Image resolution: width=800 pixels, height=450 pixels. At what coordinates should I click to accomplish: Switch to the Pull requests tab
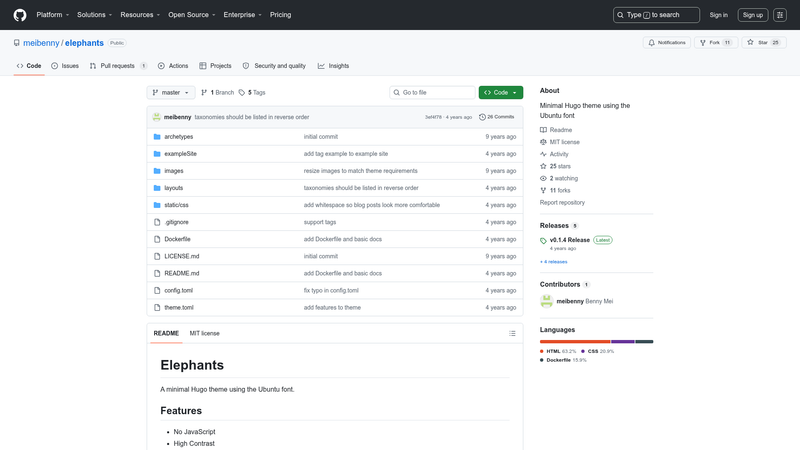[x=118, y=66]
